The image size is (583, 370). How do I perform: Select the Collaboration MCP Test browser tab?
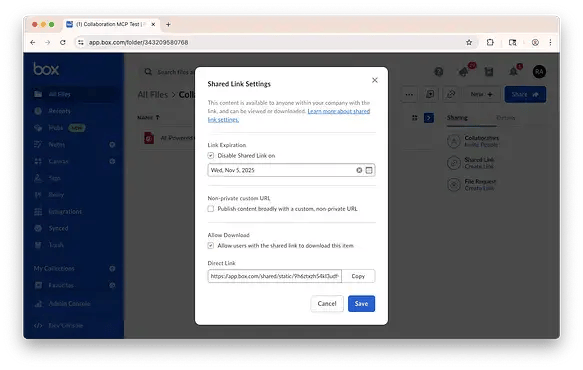point(111,24)
